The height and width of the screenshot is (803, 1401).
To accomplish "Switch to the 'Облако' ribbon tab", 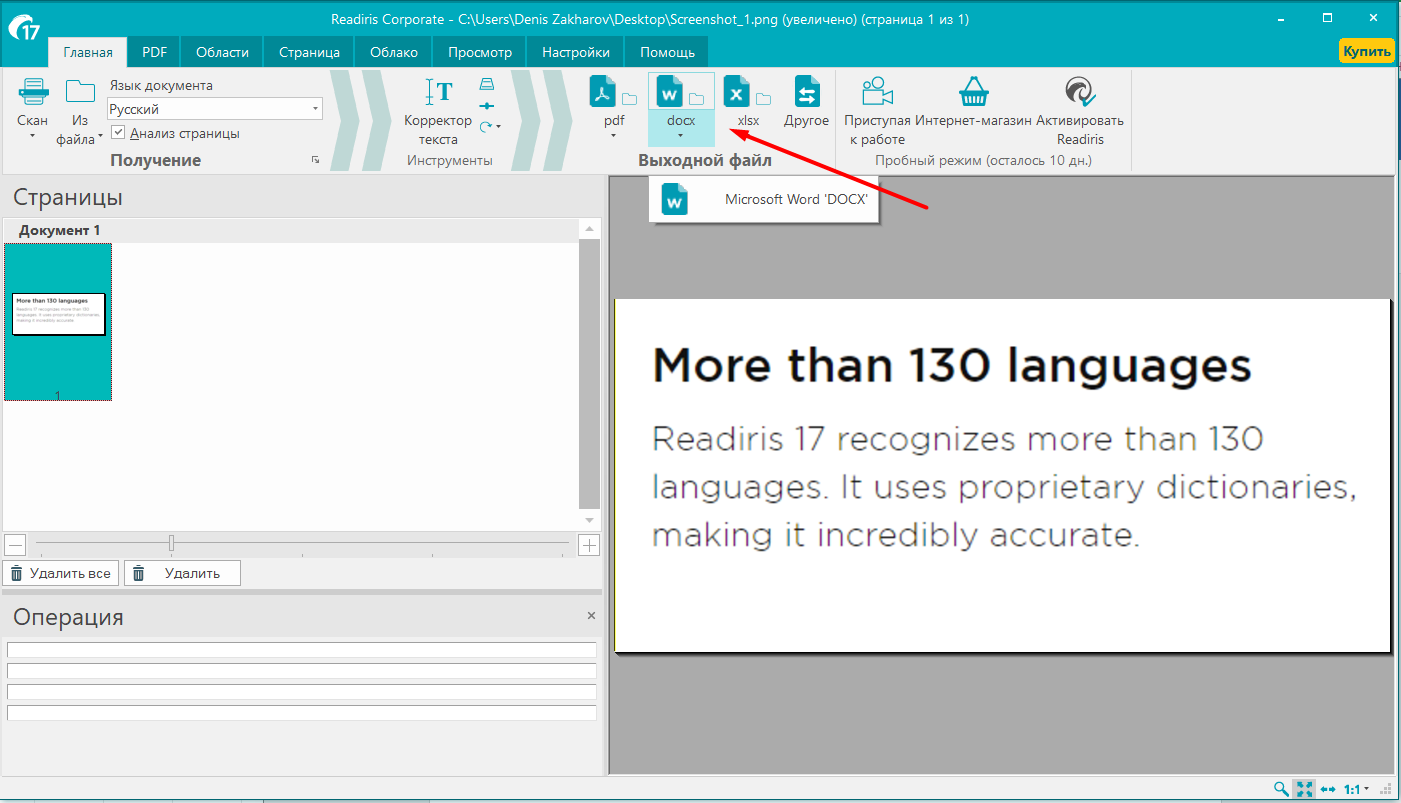I will [x=393, y=53].
